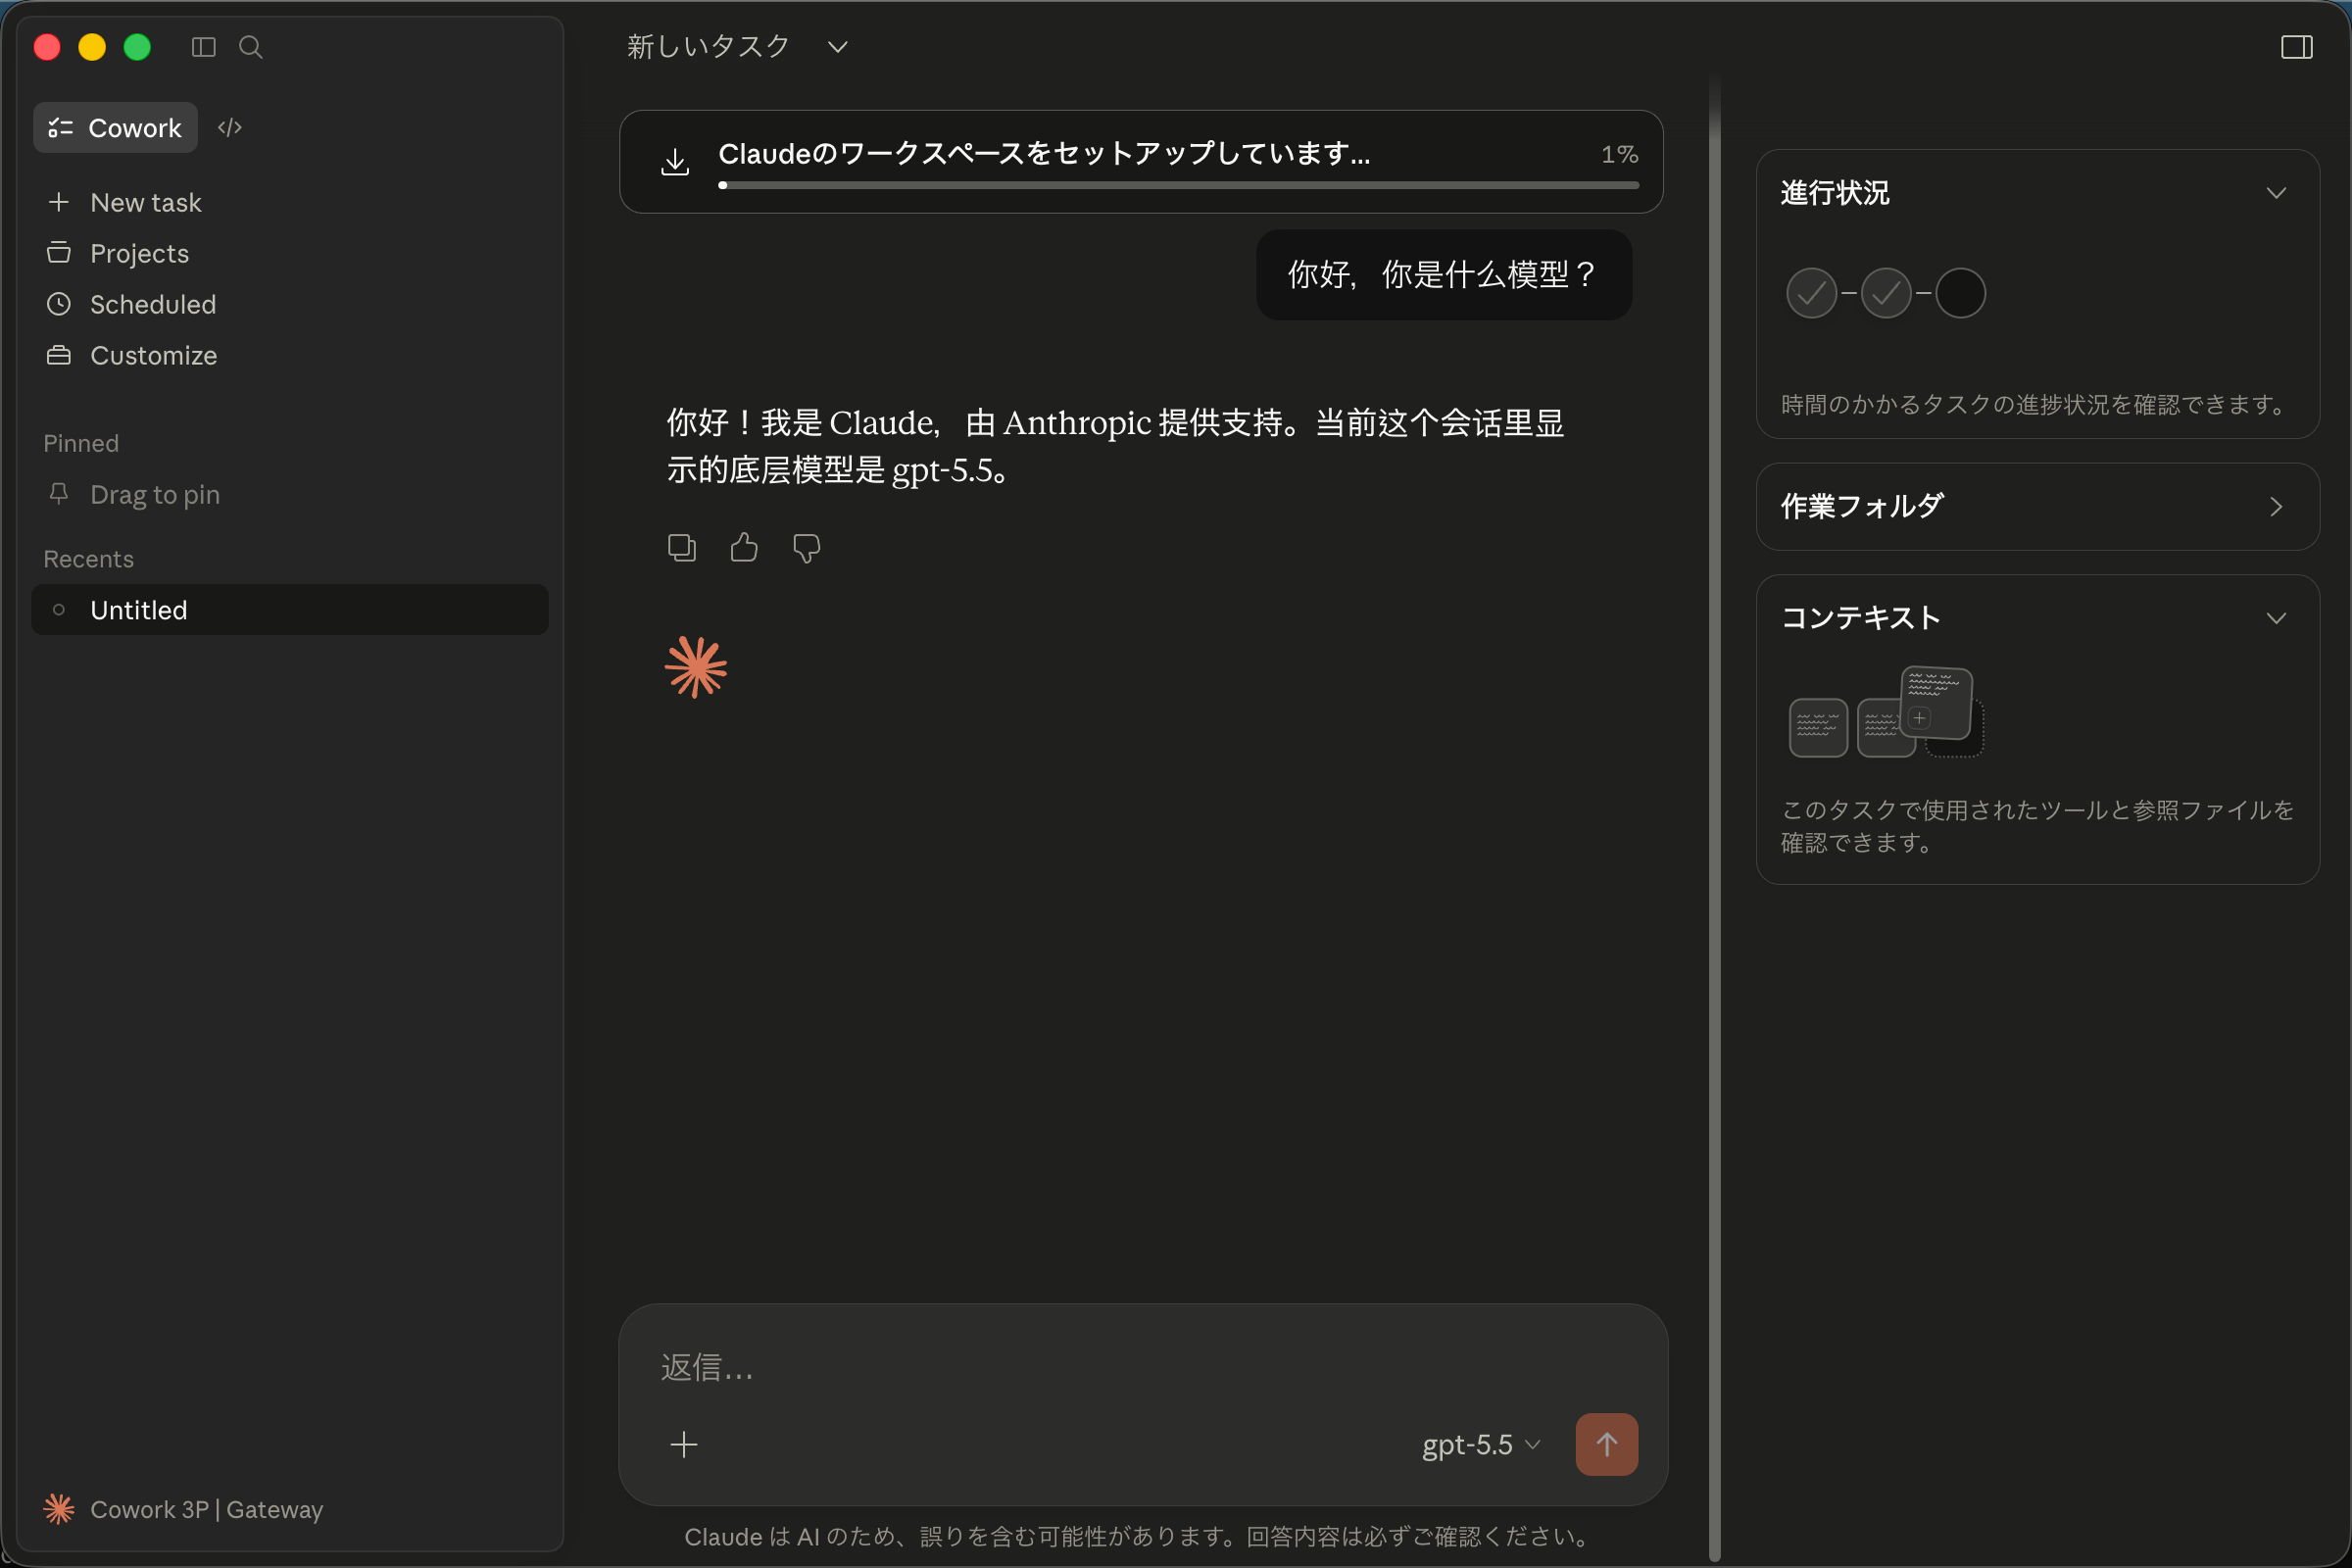Click the Cowork 3P | Gateway account label
Image resolution: width=2352 pixels, height=1568 pixels.
[206, 1509]
